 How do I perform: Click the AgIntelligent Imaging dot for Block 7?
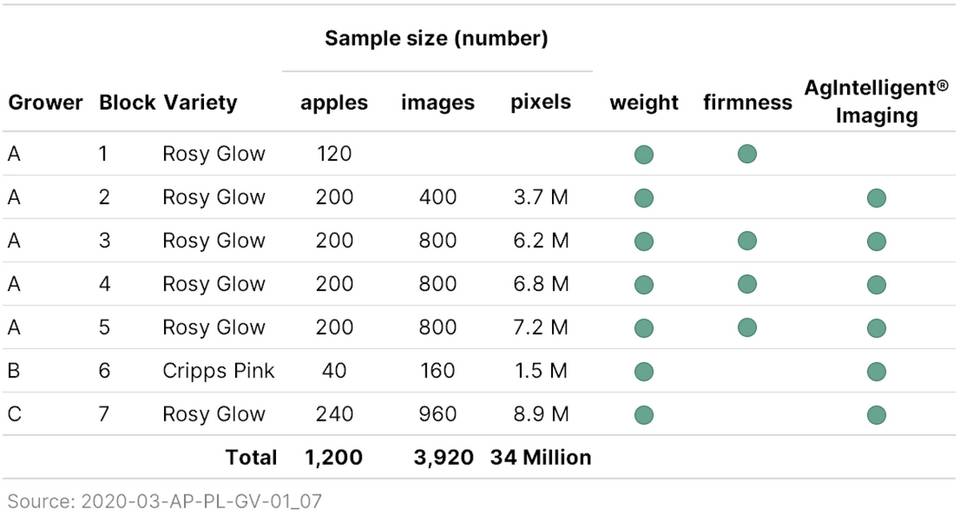point(877,414)
